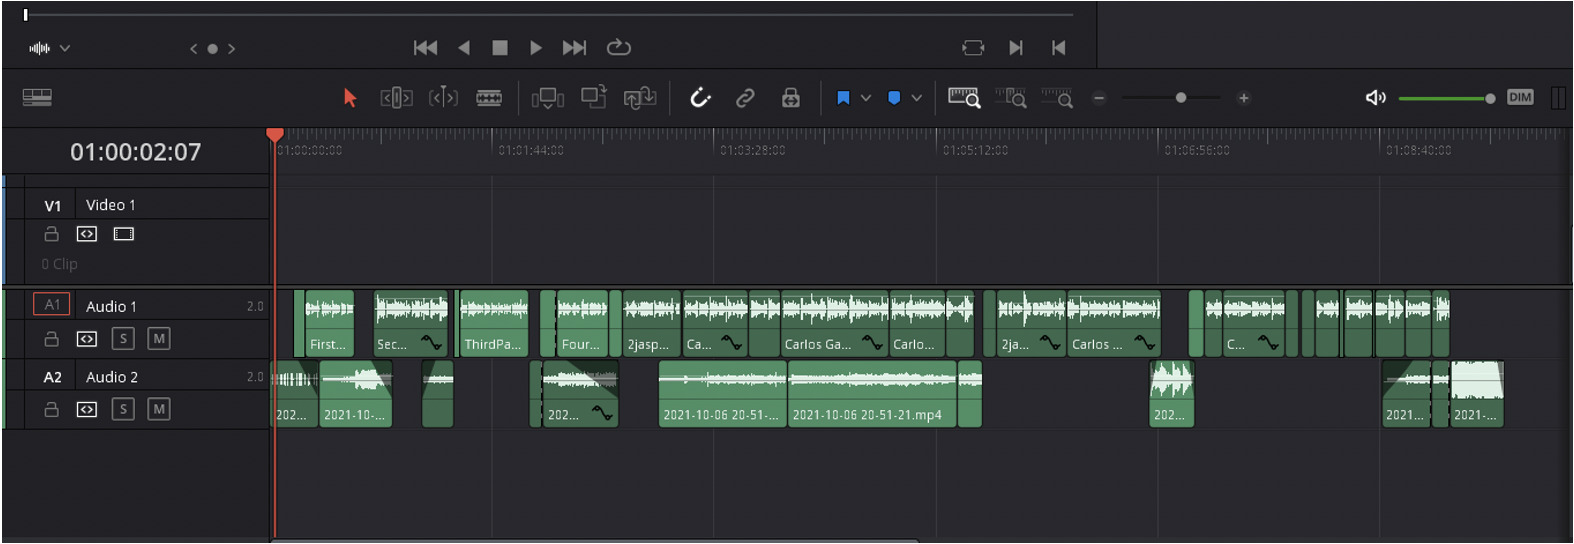1574x544 pixels.
Task: Lock the Video 1 track
Action: click(51, 234)
